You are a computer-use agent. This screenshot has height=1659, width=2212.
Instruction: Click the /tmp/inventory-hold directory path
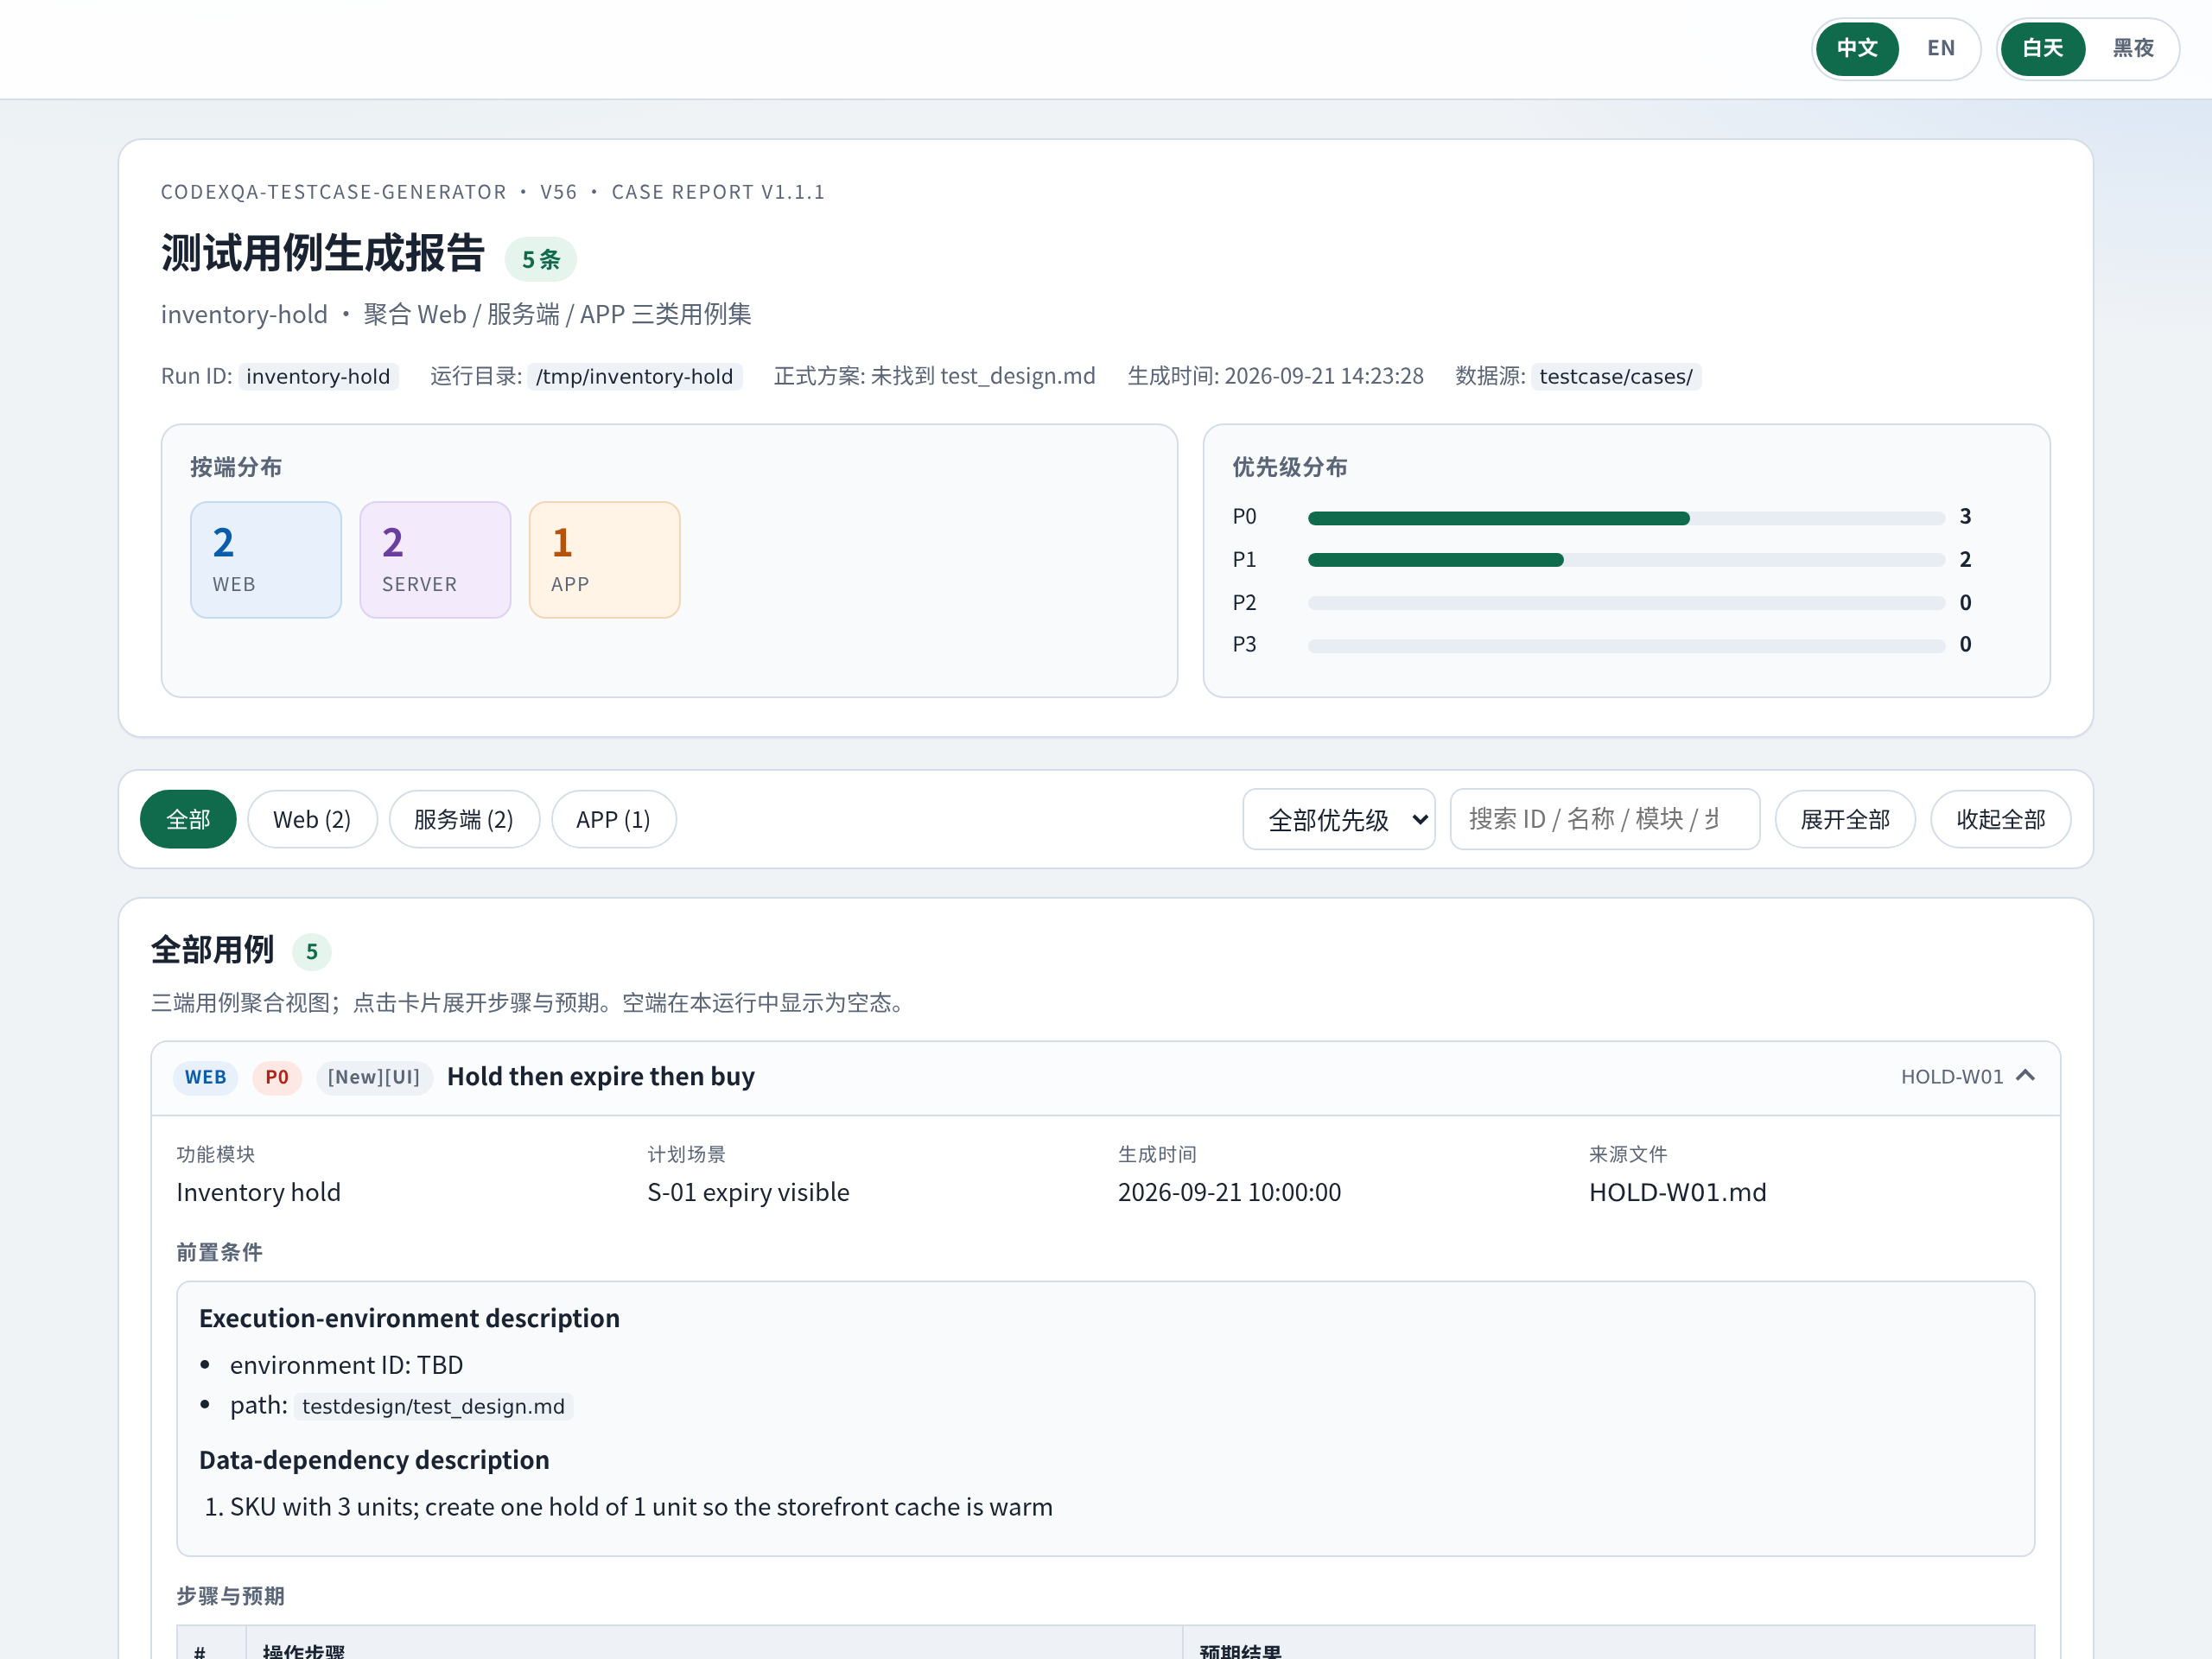point(634,376)
